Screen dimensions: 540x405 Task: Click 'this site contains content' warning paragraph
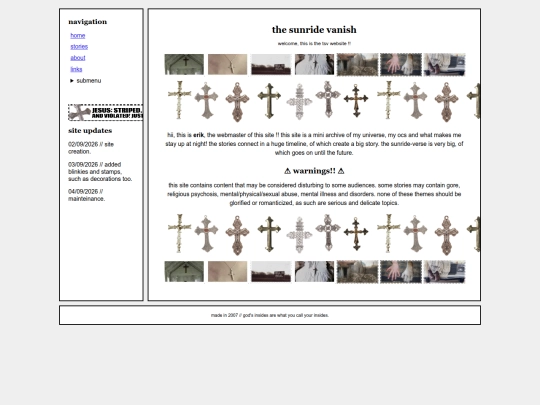pos(314,194)
